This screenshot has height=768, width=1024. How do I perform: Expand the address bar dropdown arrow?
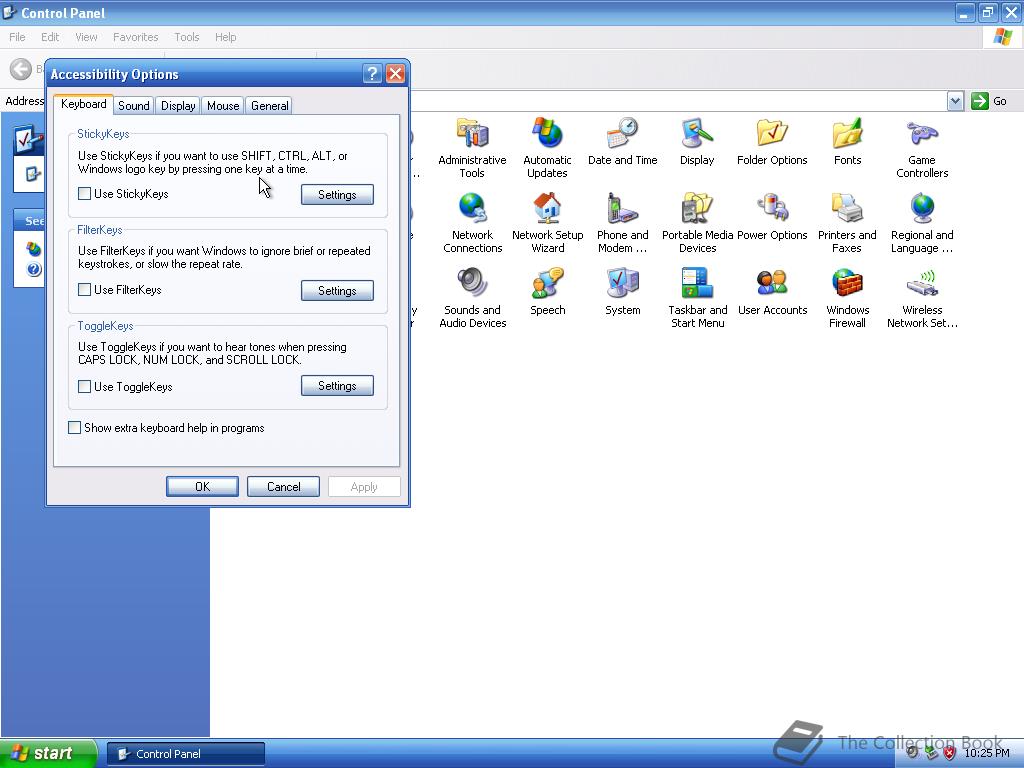pos(955,101)
